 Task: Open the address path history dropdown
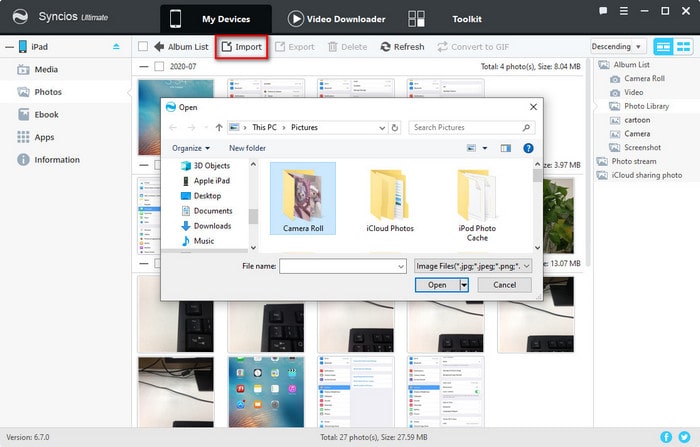click(x=382, y=127)
